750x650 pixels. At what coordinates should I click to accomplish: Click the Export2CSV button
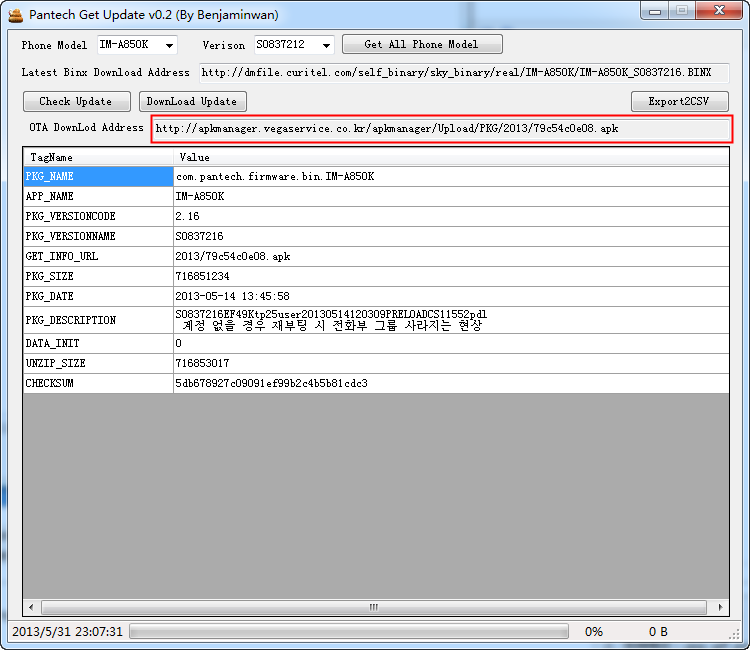679,101
